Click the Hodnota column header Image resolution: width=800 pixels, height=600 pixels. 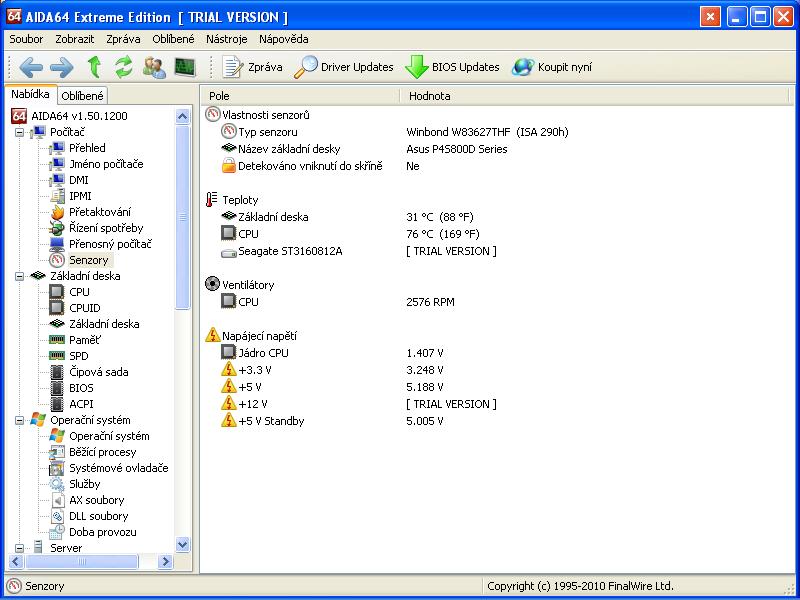(594, 96)
